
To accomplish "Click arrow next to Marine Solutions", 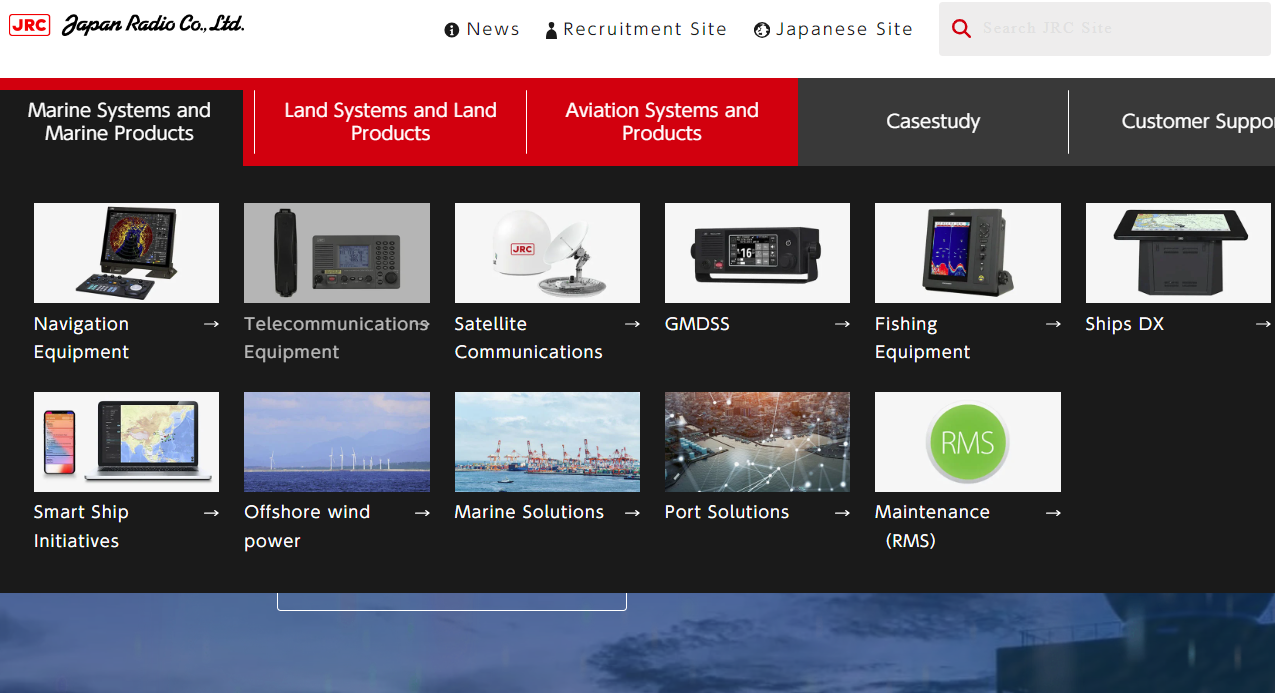I will click(x=632, y=513).
